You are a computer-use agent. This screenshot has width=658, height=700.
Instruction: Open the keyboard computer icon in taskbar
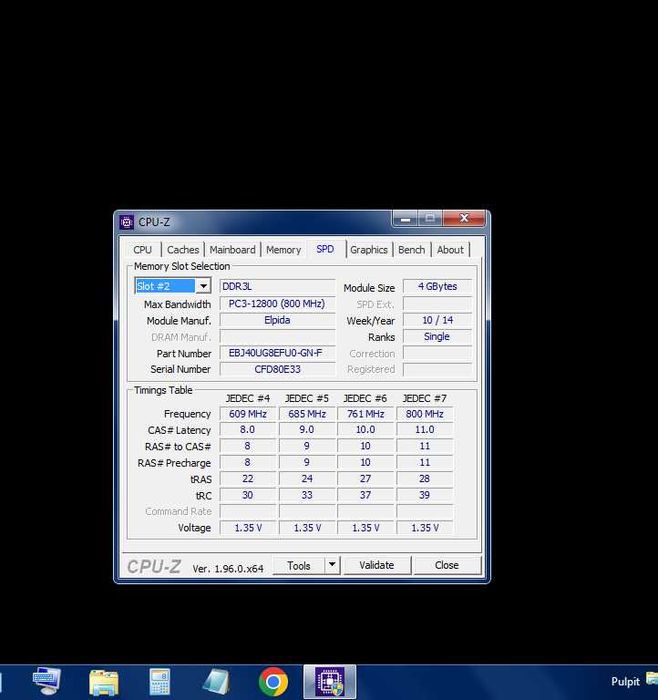click(47, 681)
